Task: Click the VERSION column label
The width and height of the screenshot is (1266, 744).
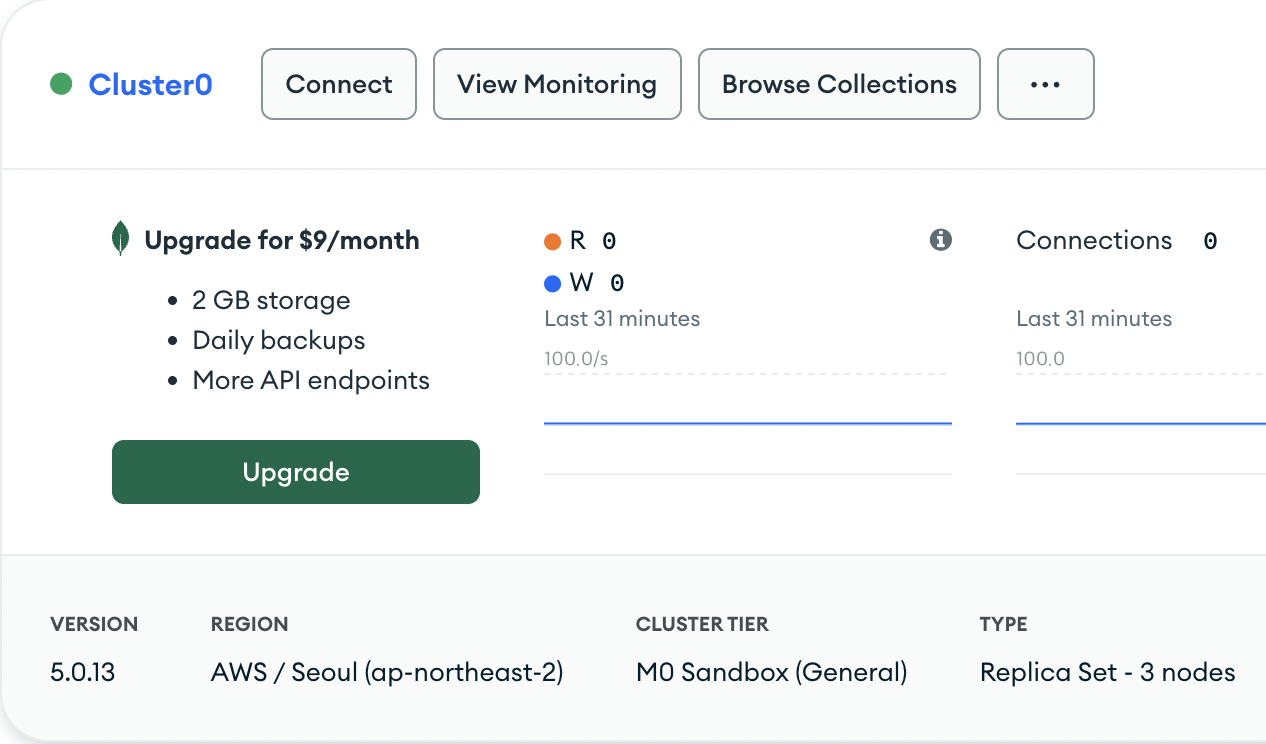Action: point(94,624)
